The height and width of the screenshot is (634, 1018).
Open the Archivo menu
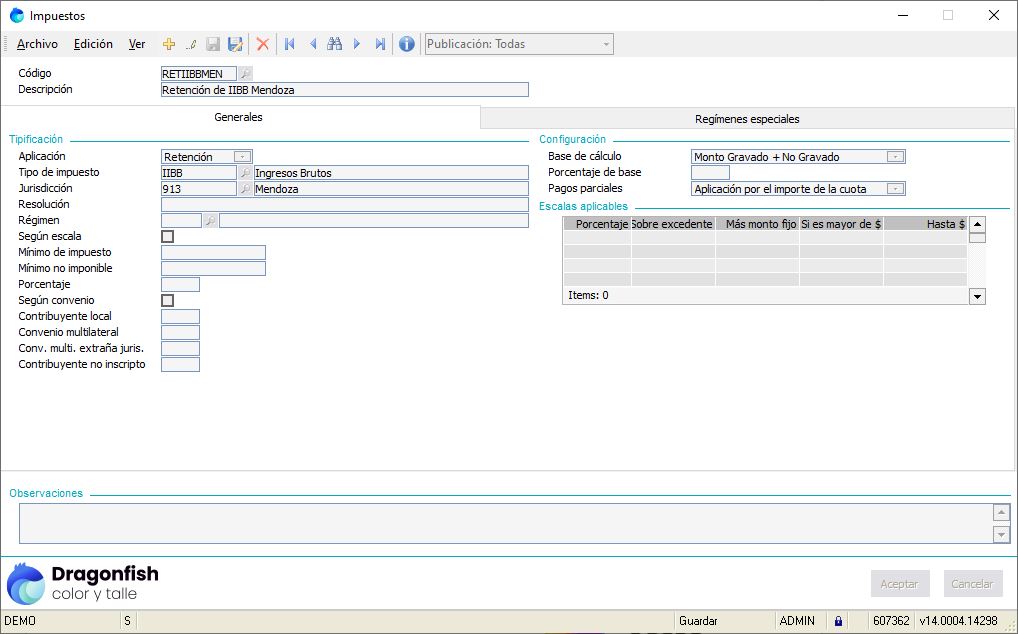point(37,44)
